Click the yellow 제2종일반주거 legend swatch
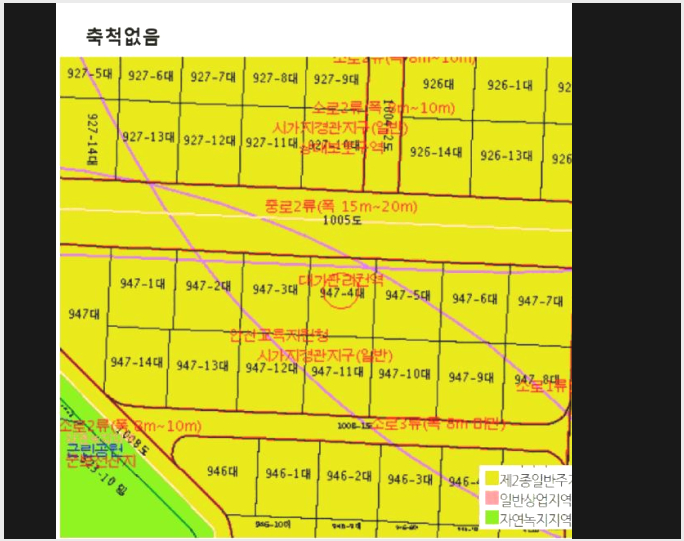684x541 pixels. tap(492, 478)
